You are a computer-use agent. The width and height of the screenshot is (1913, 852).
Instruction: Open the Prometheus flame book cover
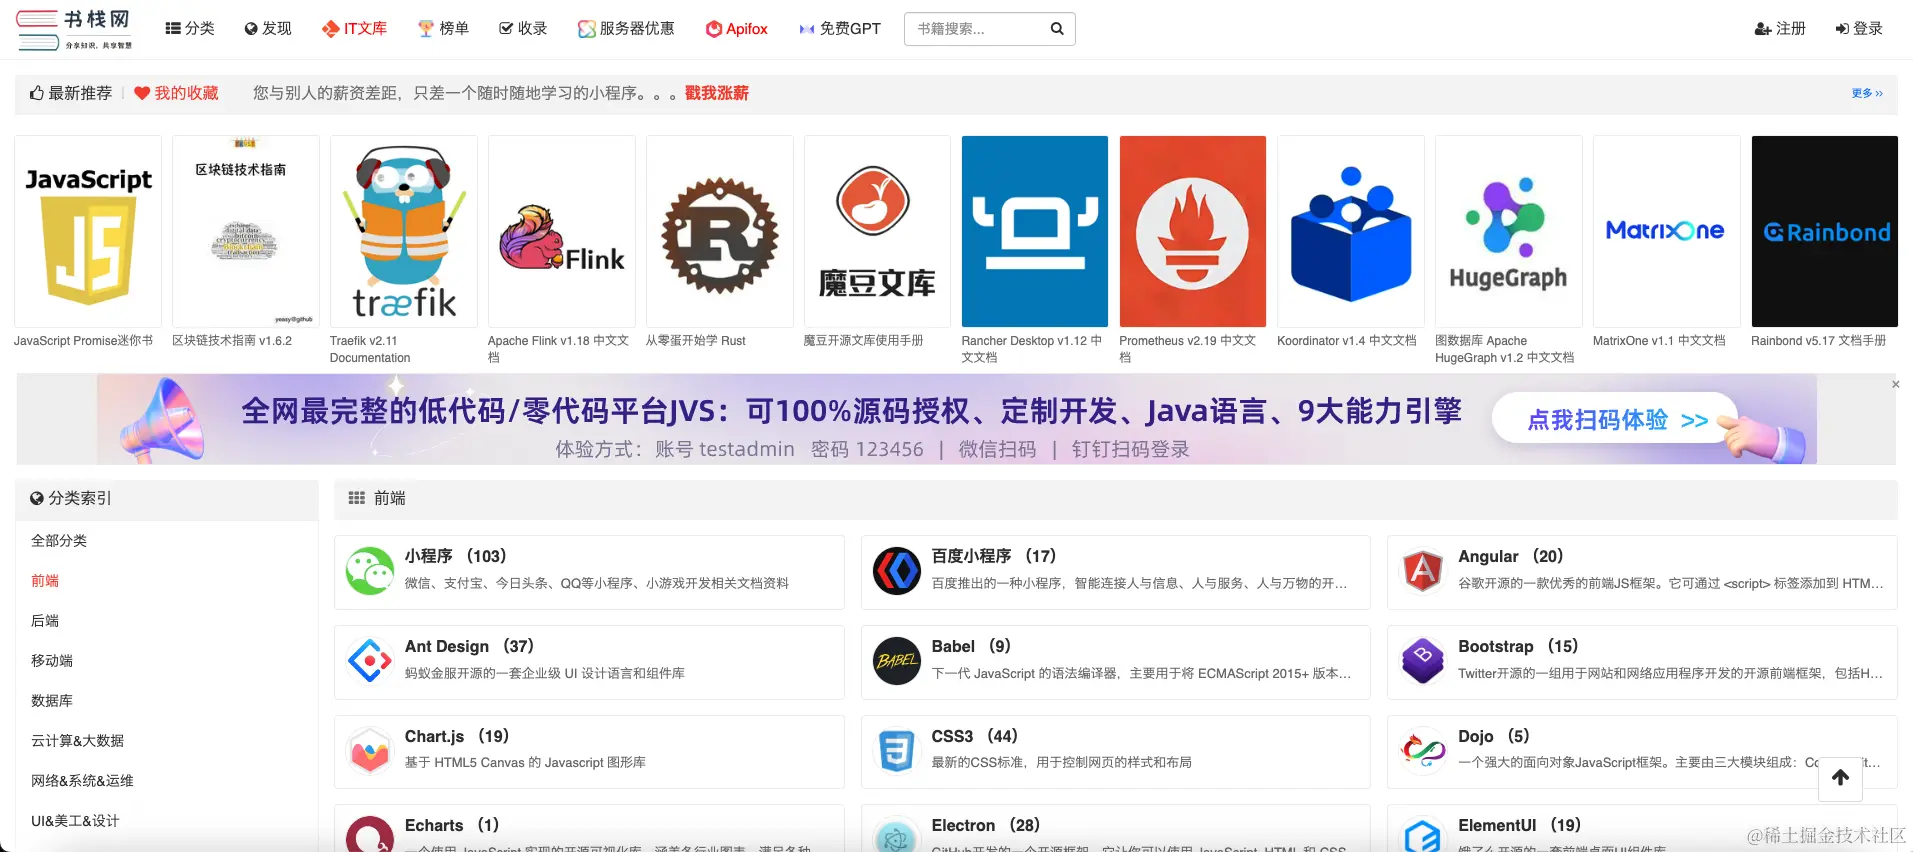(1193, 231)
